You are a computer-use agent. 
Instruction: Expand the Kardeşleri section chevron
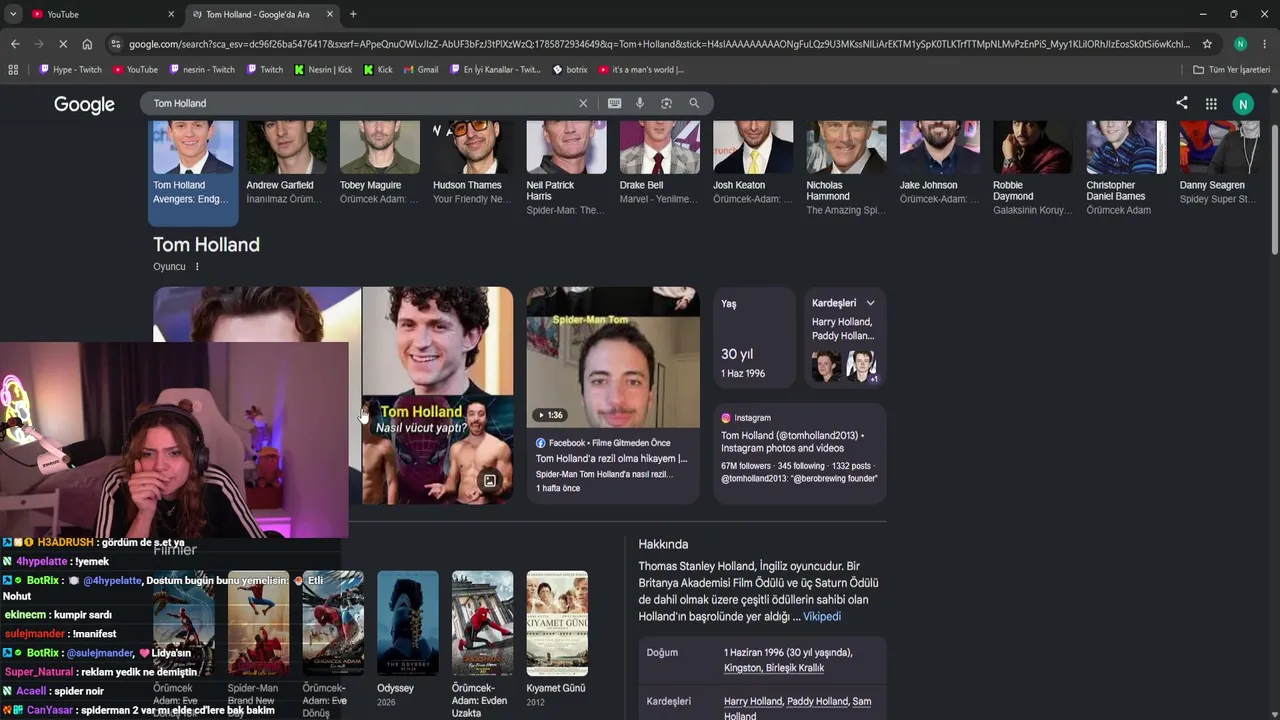tap(870, 303)
